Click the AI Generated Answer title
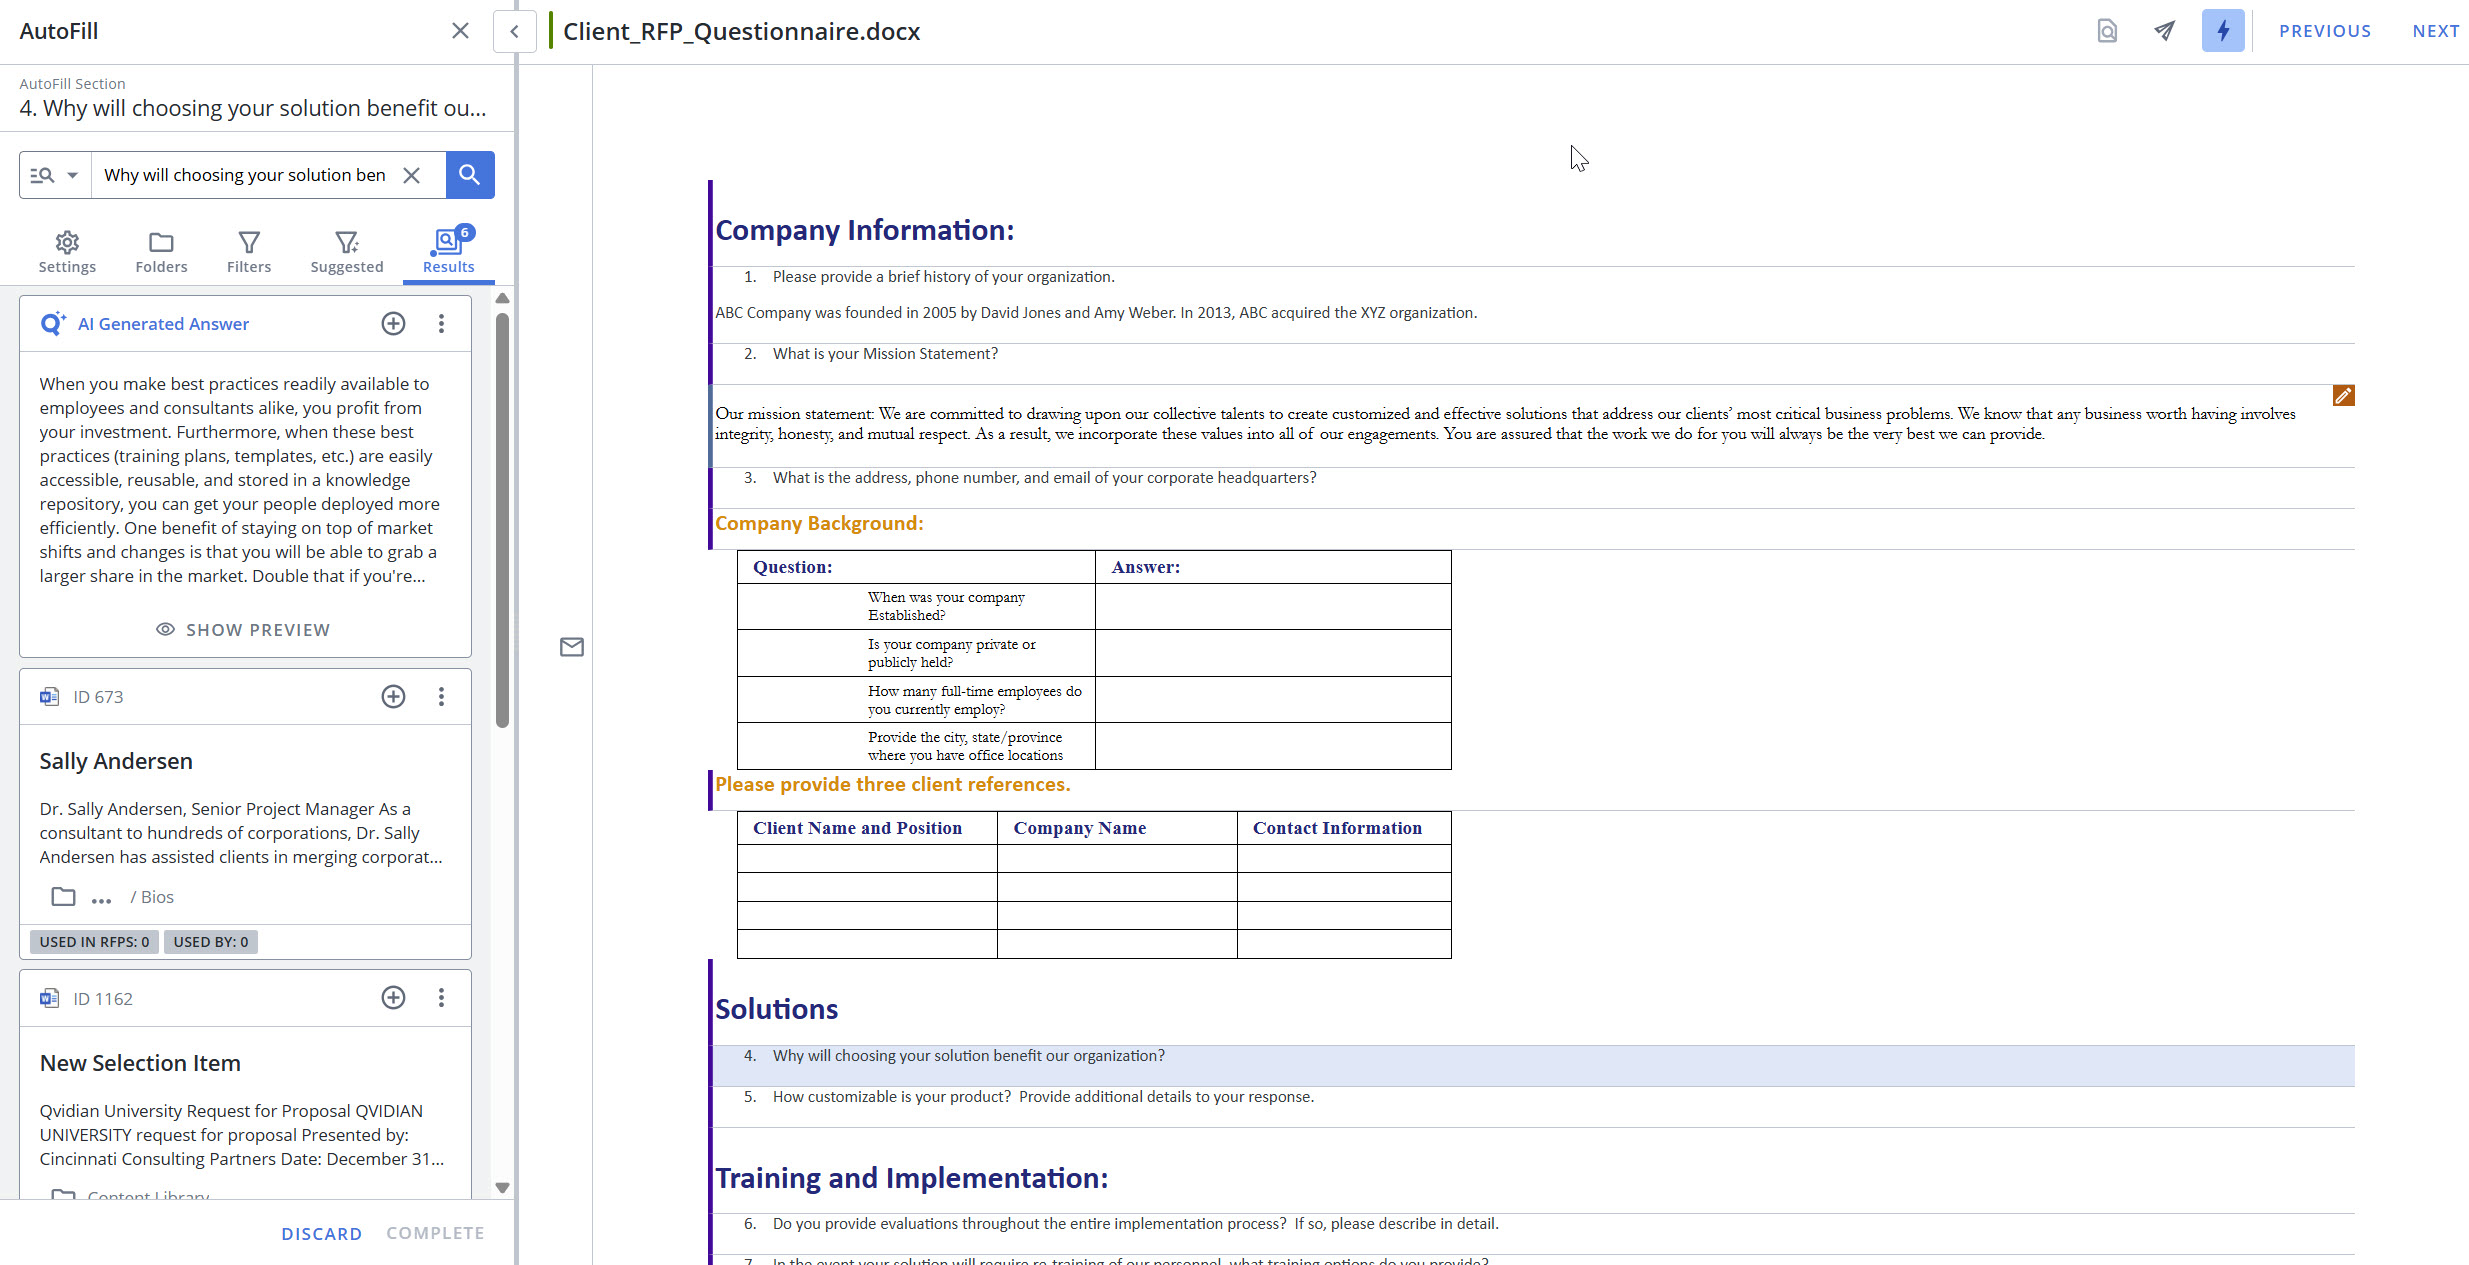2469x1265 pixels. pos(164,324)
